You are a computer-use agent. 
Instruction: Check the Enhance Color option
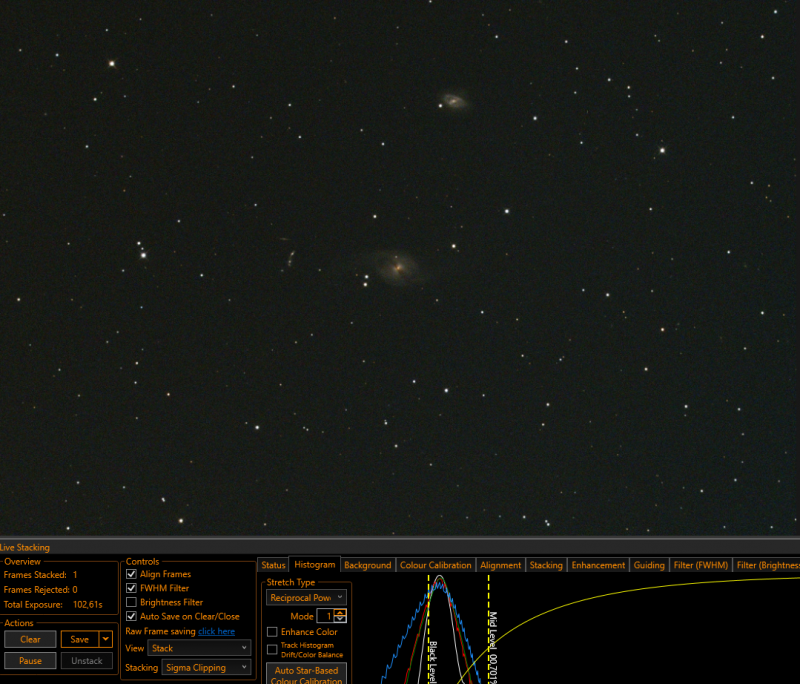pyautogui.click(x=272, y=632)
